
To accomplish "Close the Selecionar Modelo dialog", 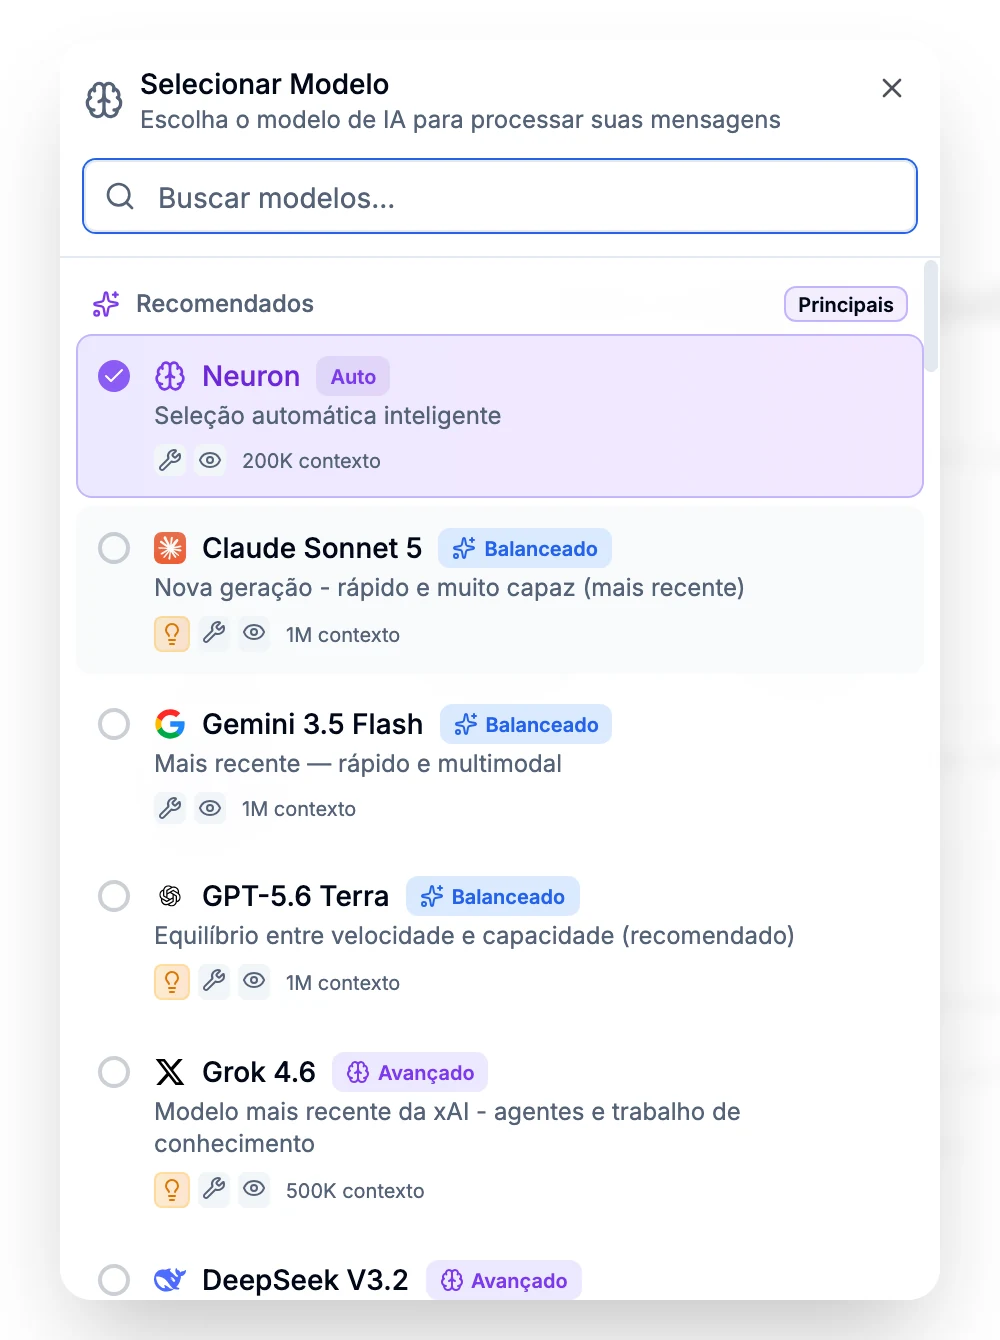I will click(x=892, y=88).
